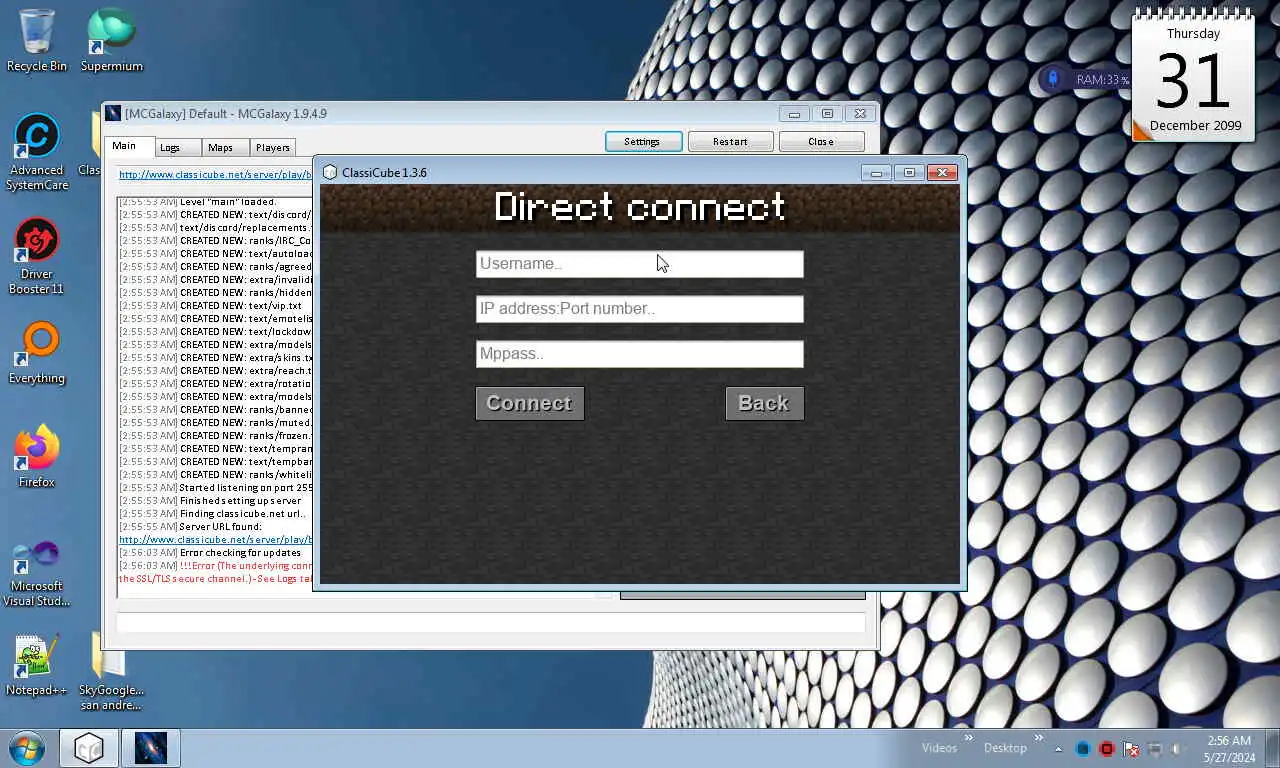This screenshot has height=768, width=1280.
Task: Close the ClassiCube window with the red X
Action: tap(942, 173)
